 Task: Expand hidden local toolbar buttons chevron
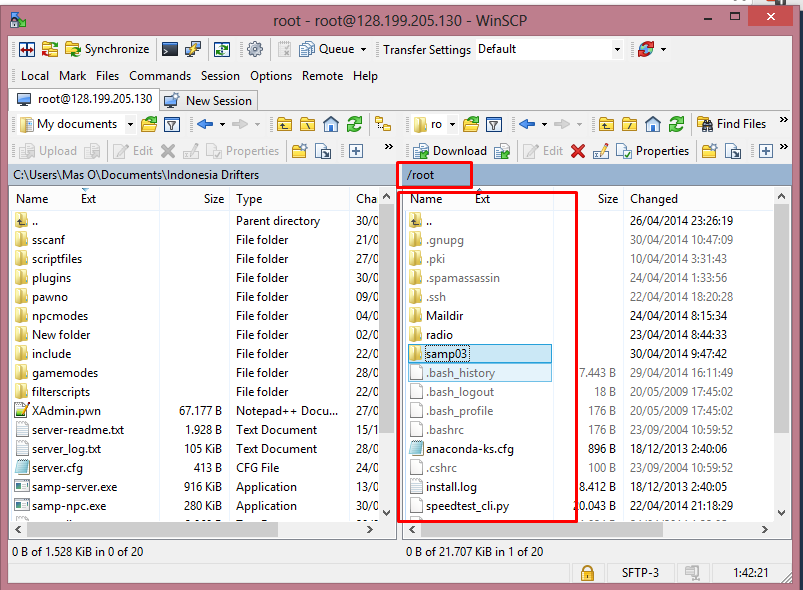pos(389,146)
